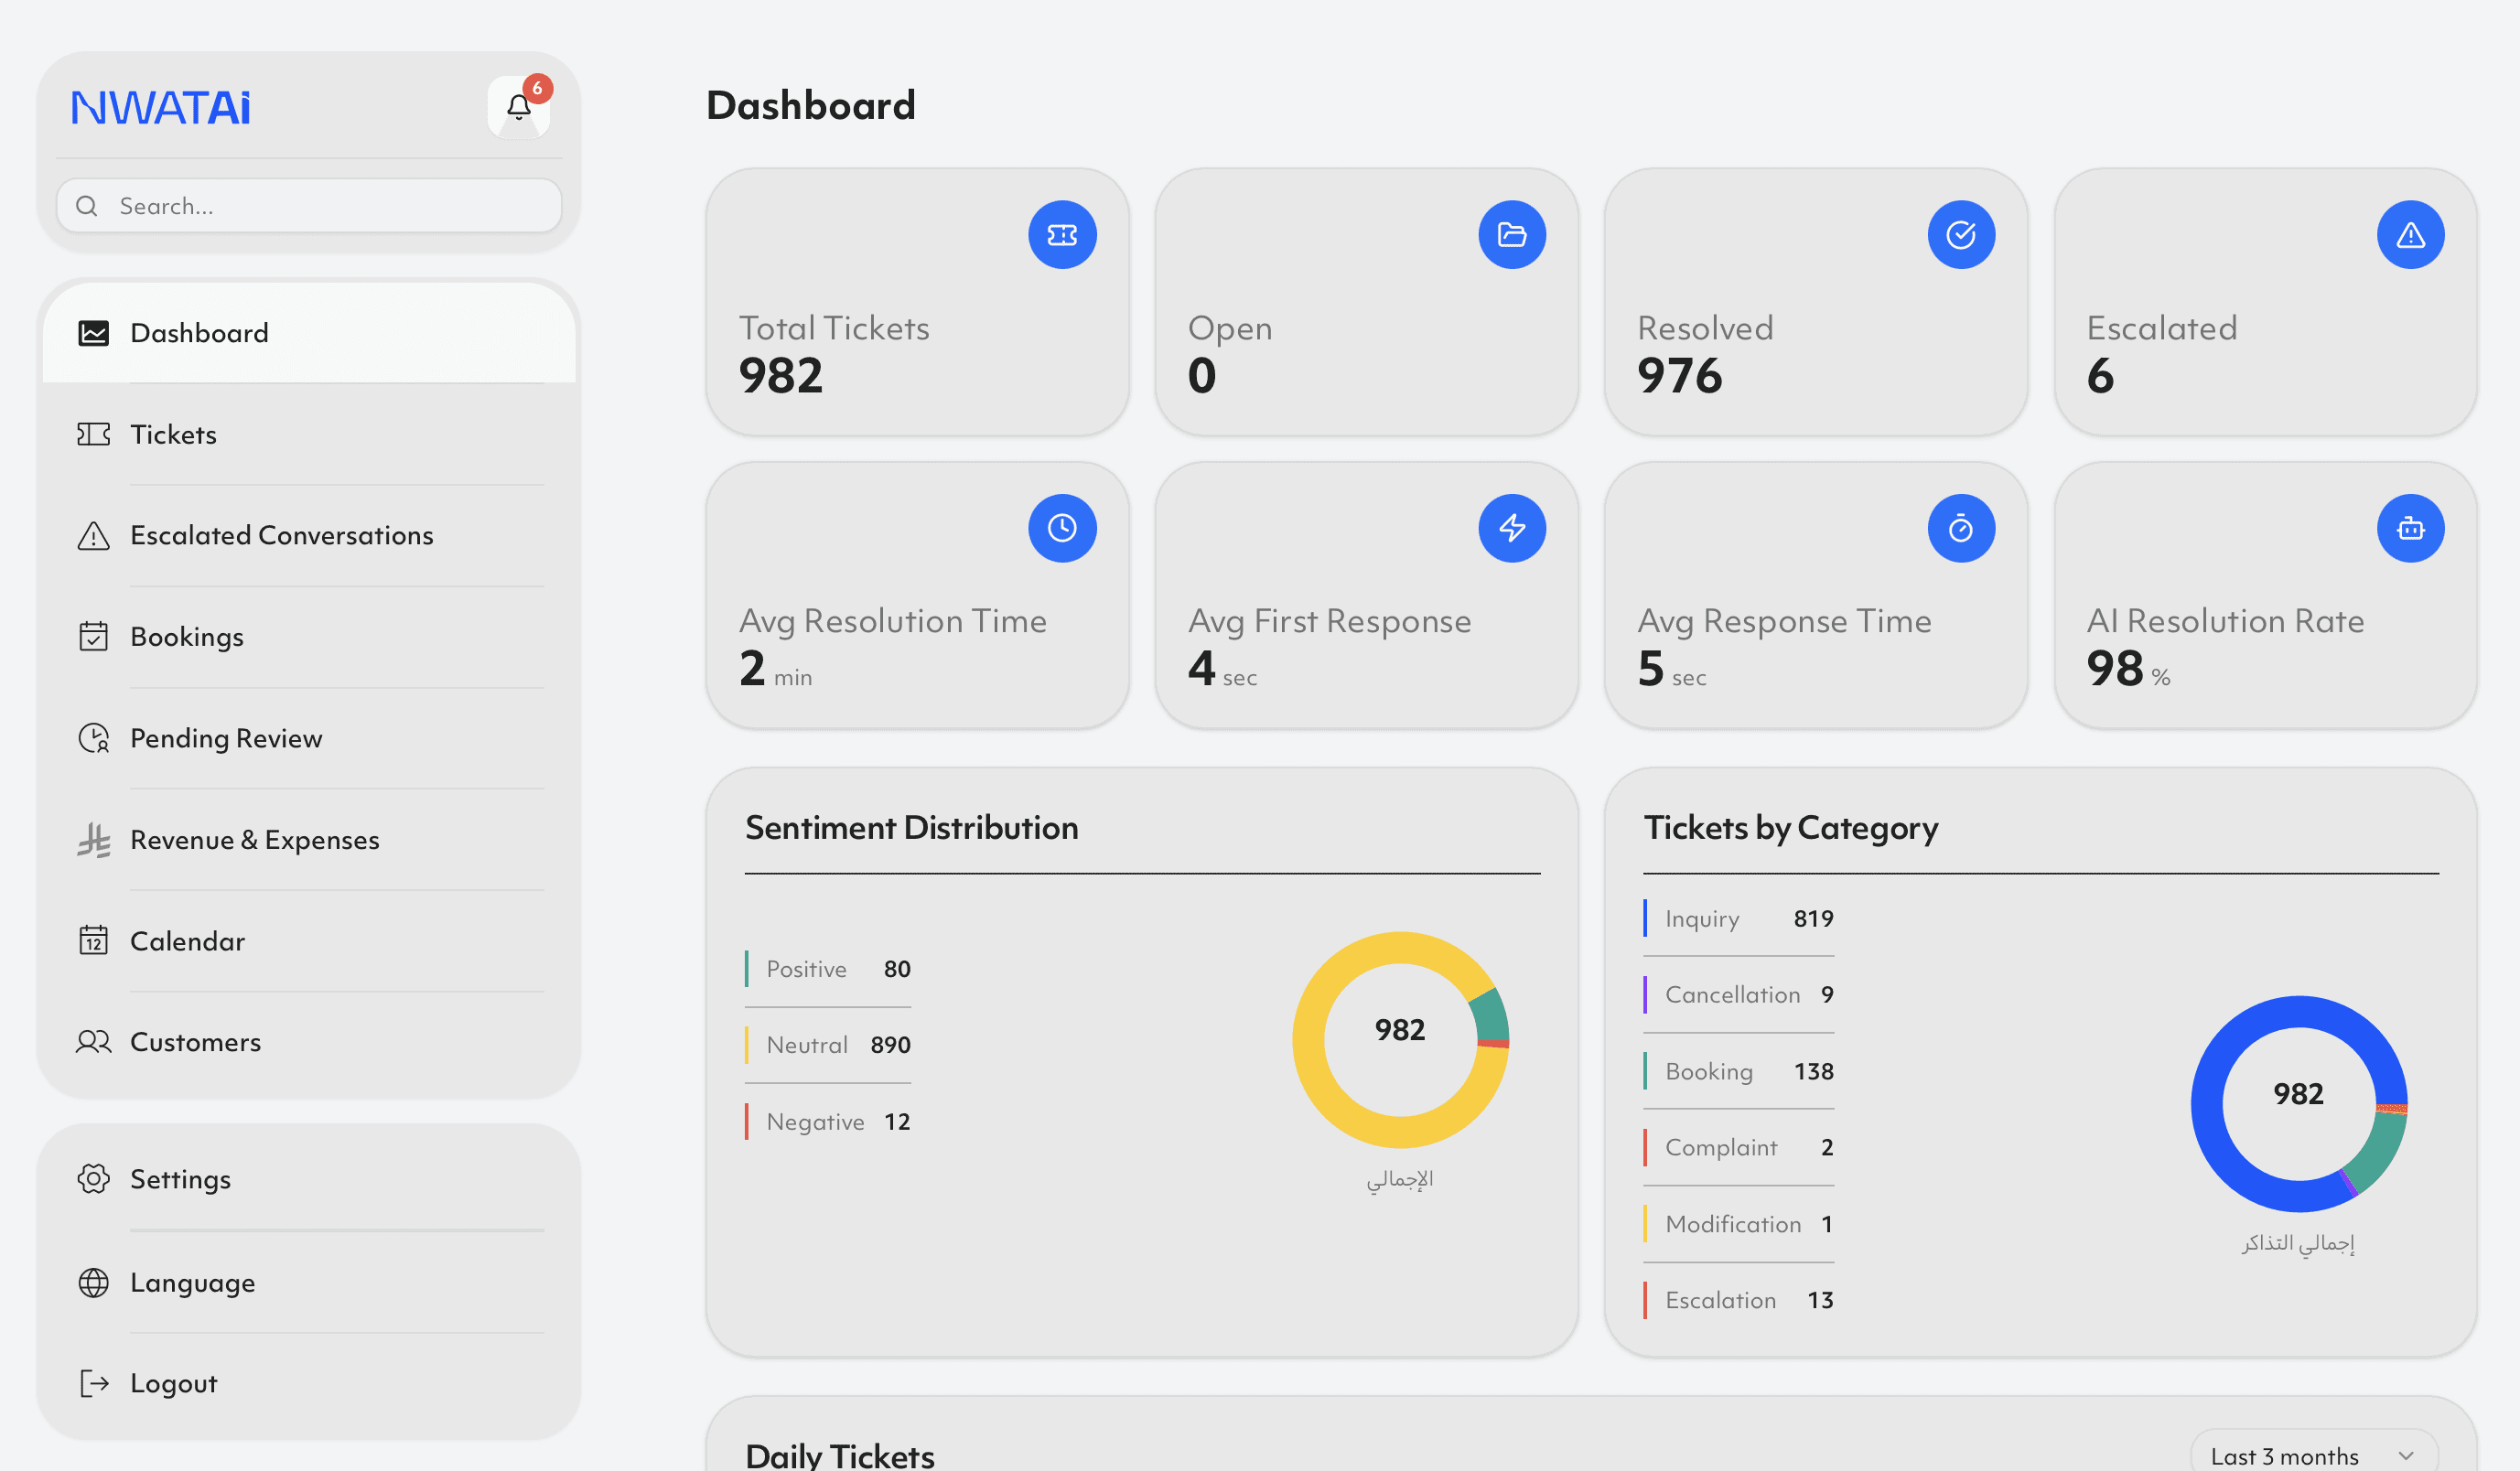Go to Escalated Conversations page

point(281,535)
